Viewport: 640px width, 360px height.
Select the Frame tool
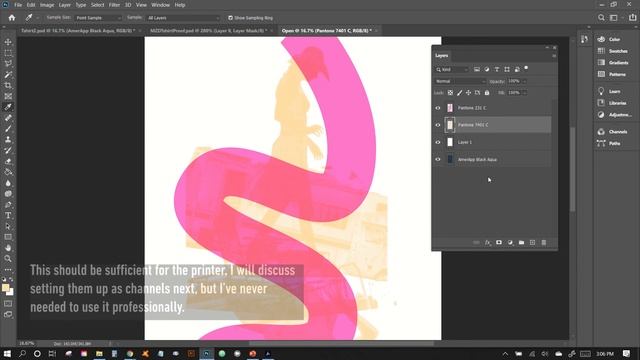pos(8,96)
